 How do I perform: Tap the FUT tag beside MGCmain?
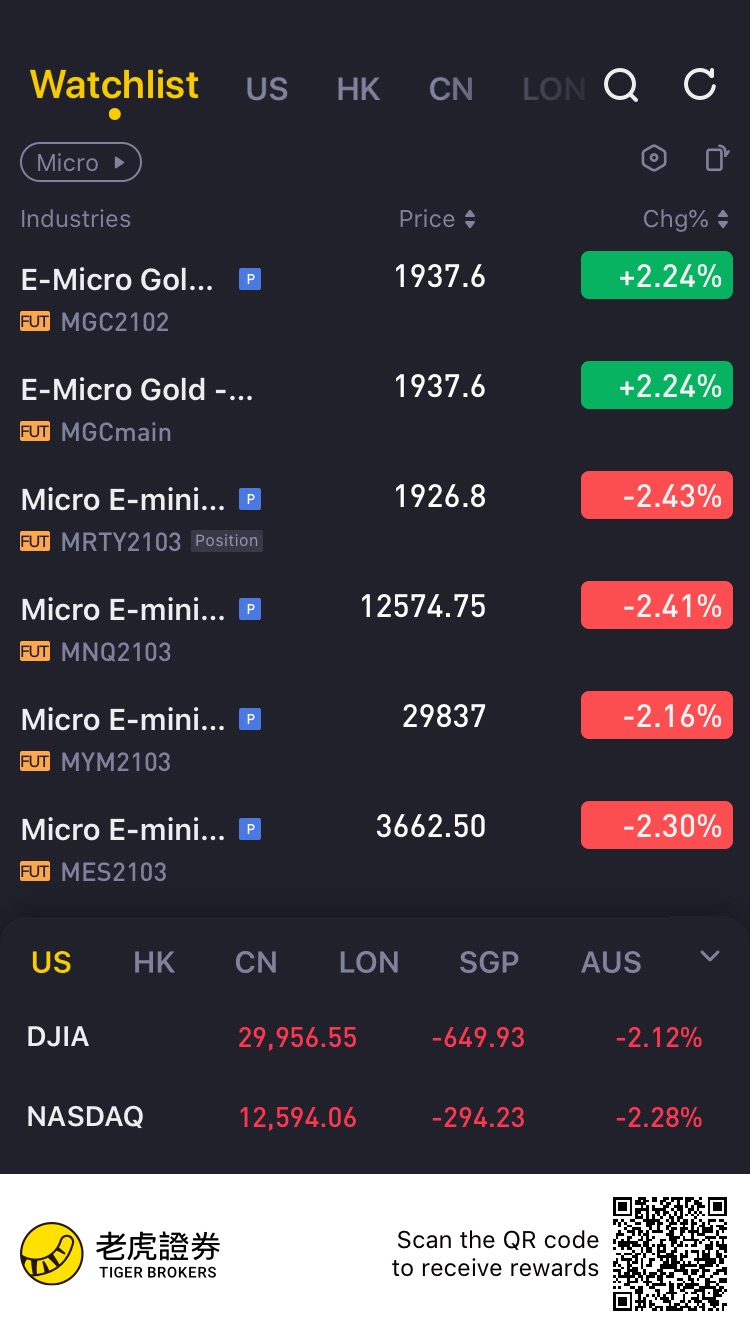click(35, 432)
